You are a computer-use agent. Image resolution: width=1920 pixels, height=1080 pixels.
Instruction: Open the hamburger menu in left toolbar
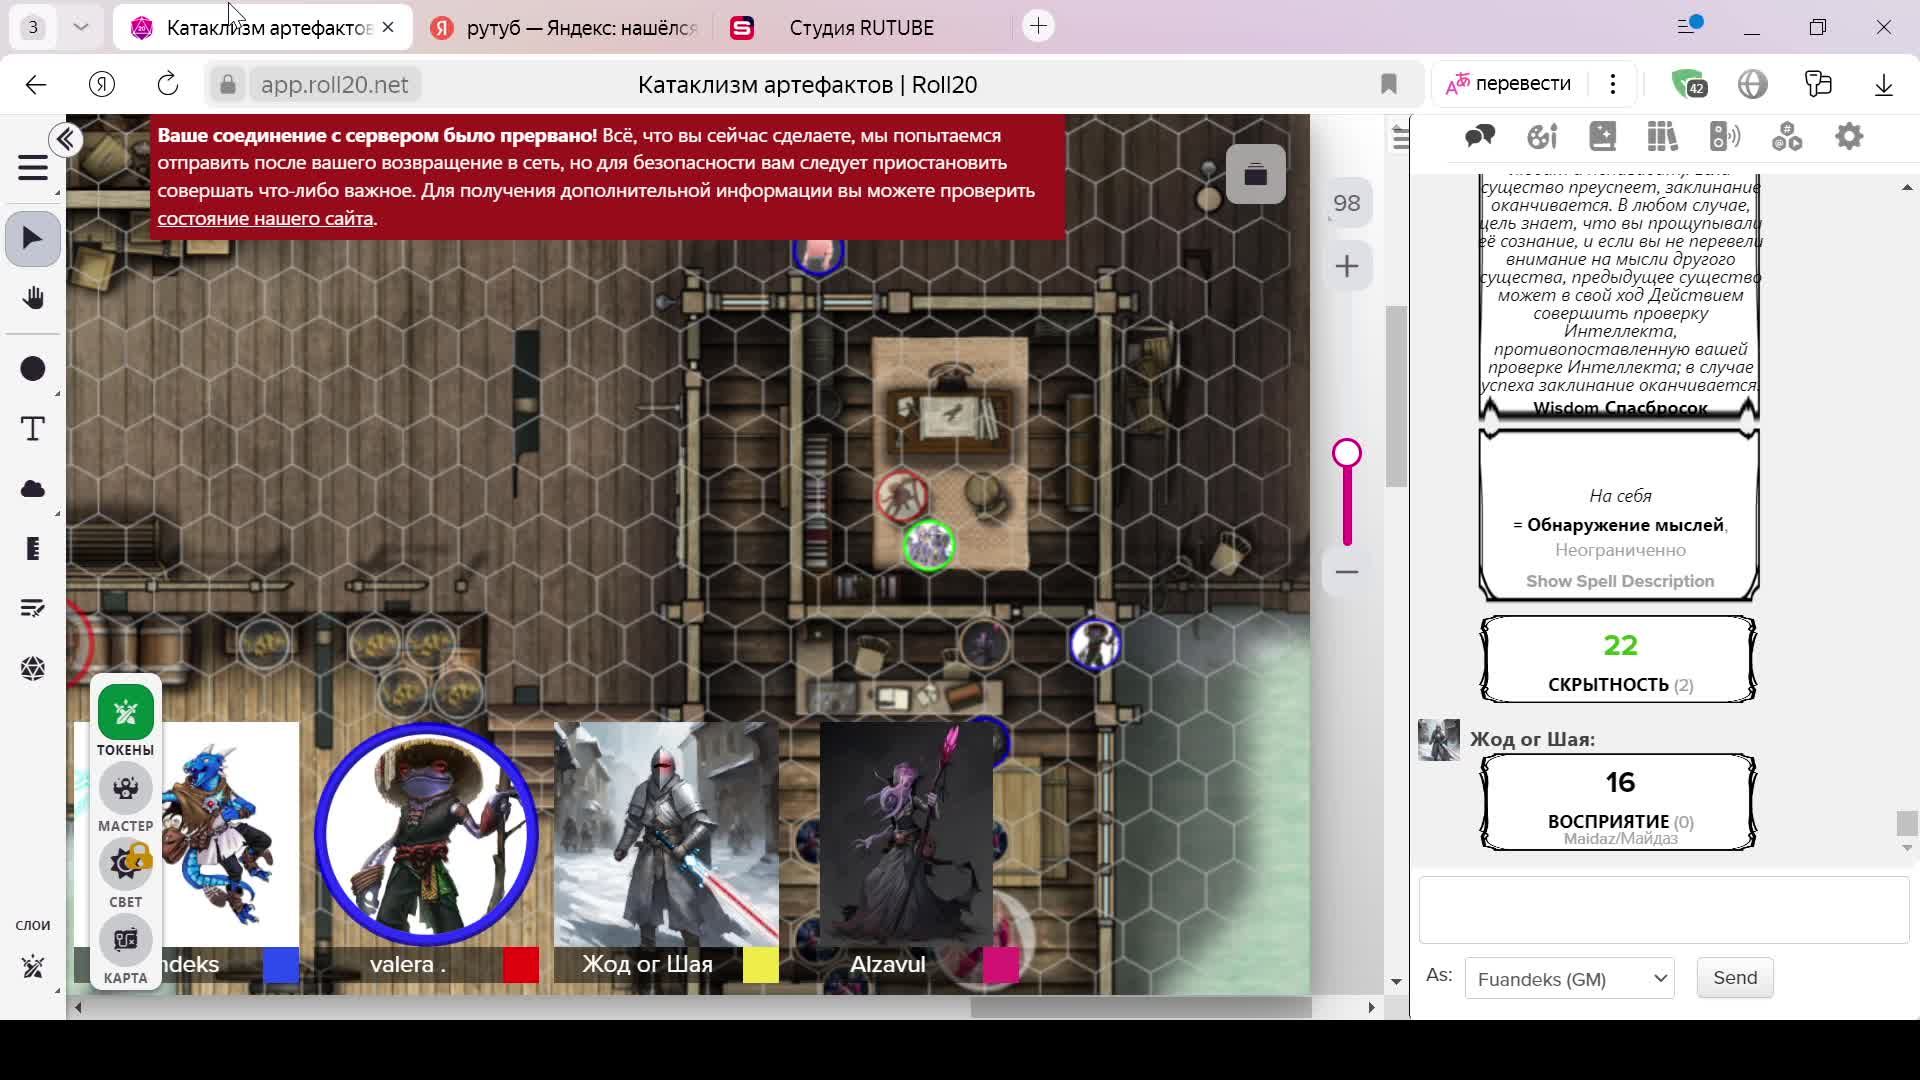tap(33, 168)
